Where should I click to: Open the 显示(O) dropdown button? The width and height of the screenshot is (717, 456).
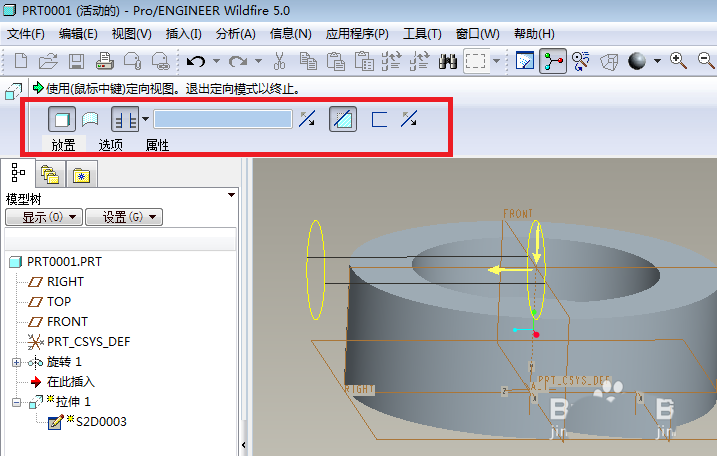tap(44, 217)
